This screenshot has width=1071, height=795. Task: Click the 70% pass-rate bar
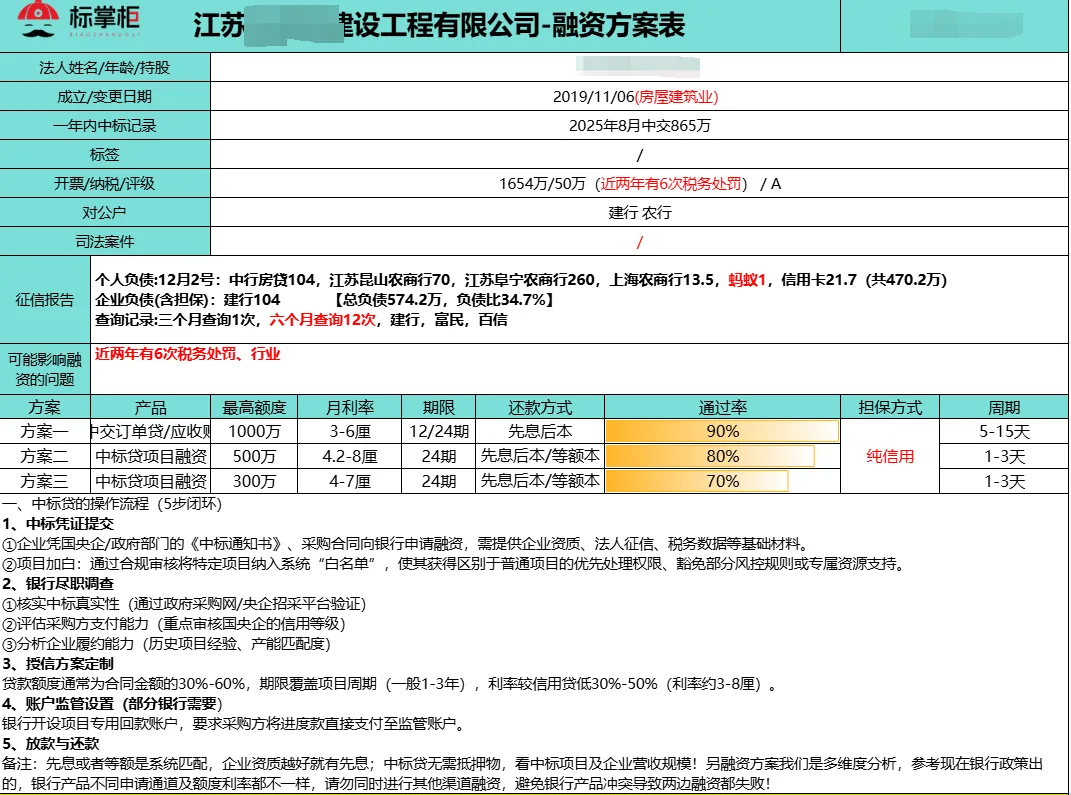coord(697,482)
